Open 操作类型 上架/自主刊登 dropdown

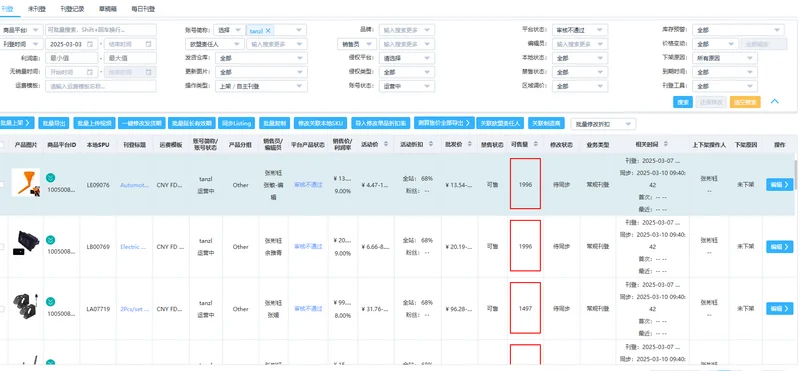point(261,86)
